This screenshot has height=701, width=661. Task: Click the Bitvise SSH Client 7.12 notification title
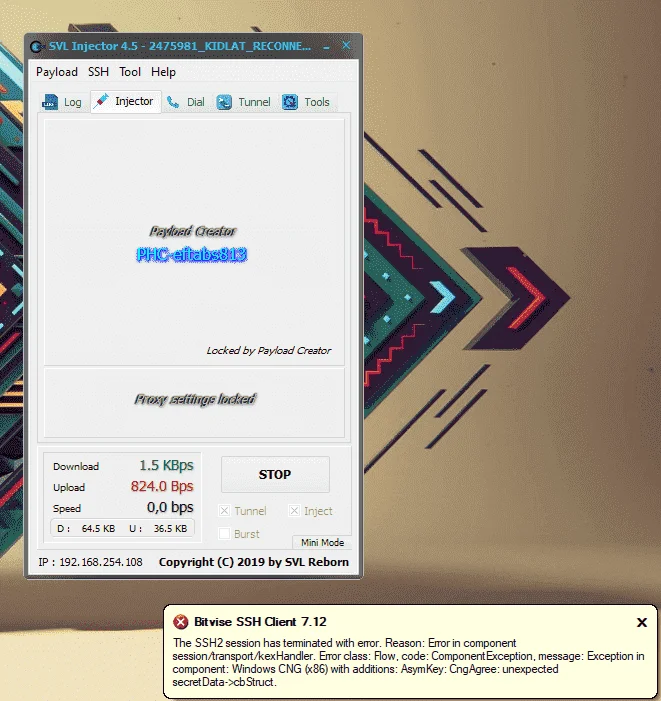[260, 622]
